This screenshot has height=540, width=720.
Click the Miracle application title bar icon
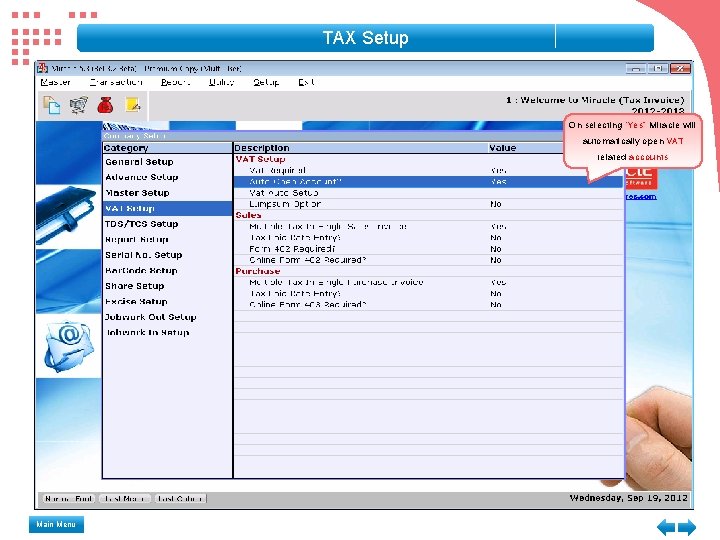pos(42,68)
